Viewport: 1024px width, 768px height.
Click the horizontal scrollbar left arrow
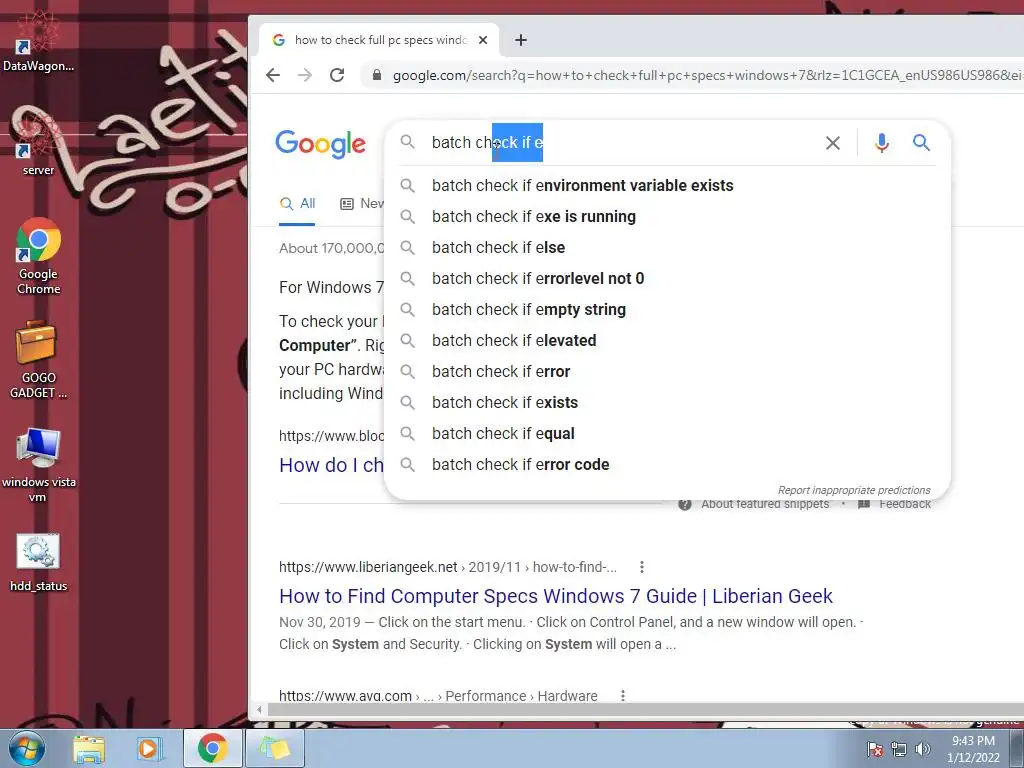coord(260,709)
